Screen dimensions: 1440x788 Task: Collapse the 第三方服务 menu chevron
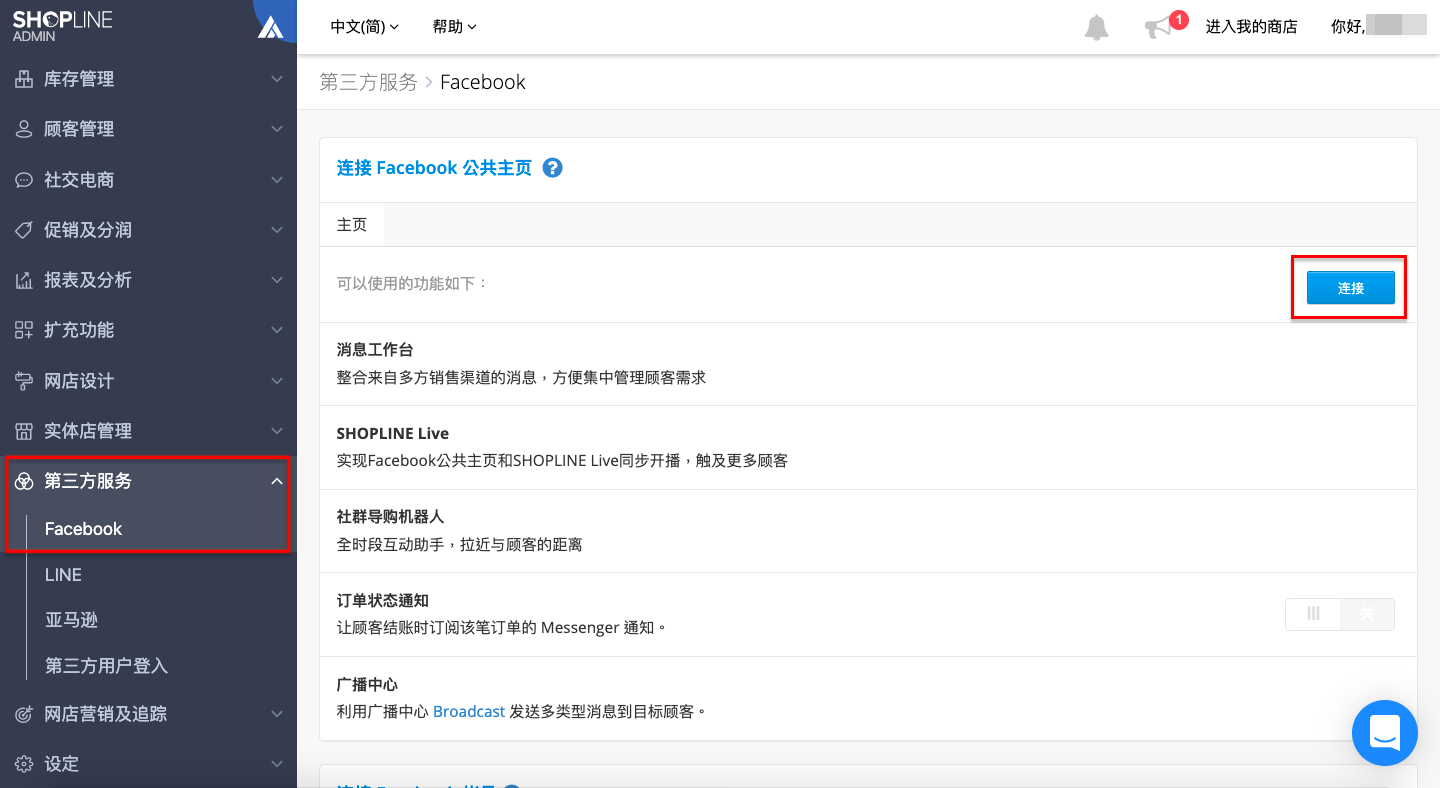[x=277, y=481]
